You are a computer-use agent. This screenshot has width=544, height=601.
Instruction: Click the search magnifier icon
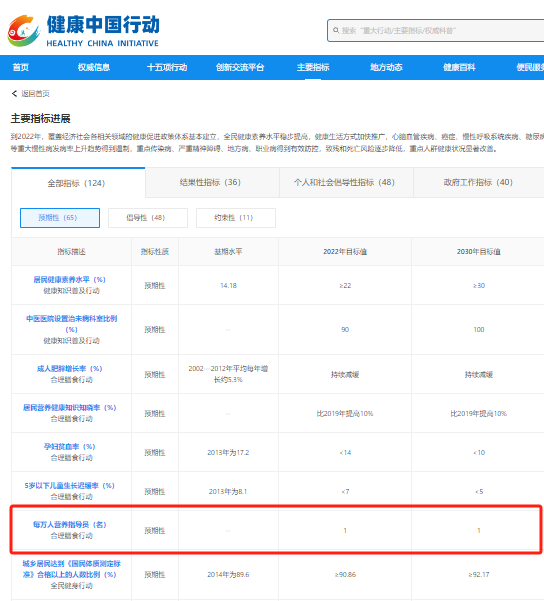[336, 30]
